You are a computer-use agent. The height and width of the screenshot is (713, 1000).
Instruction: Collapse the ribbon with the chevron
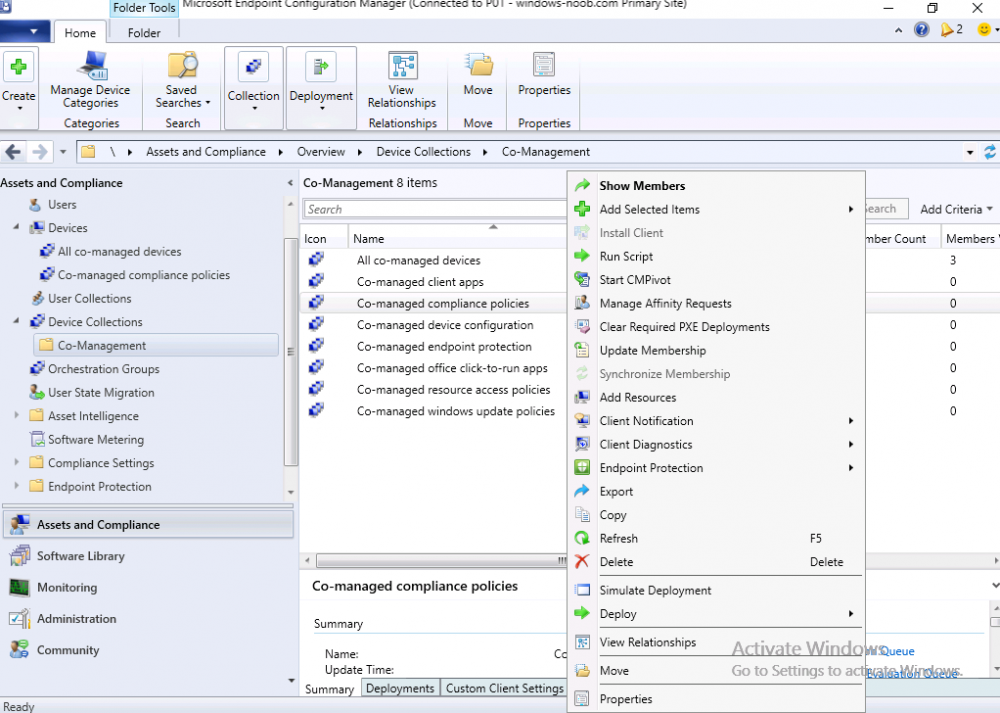(899, 30)
